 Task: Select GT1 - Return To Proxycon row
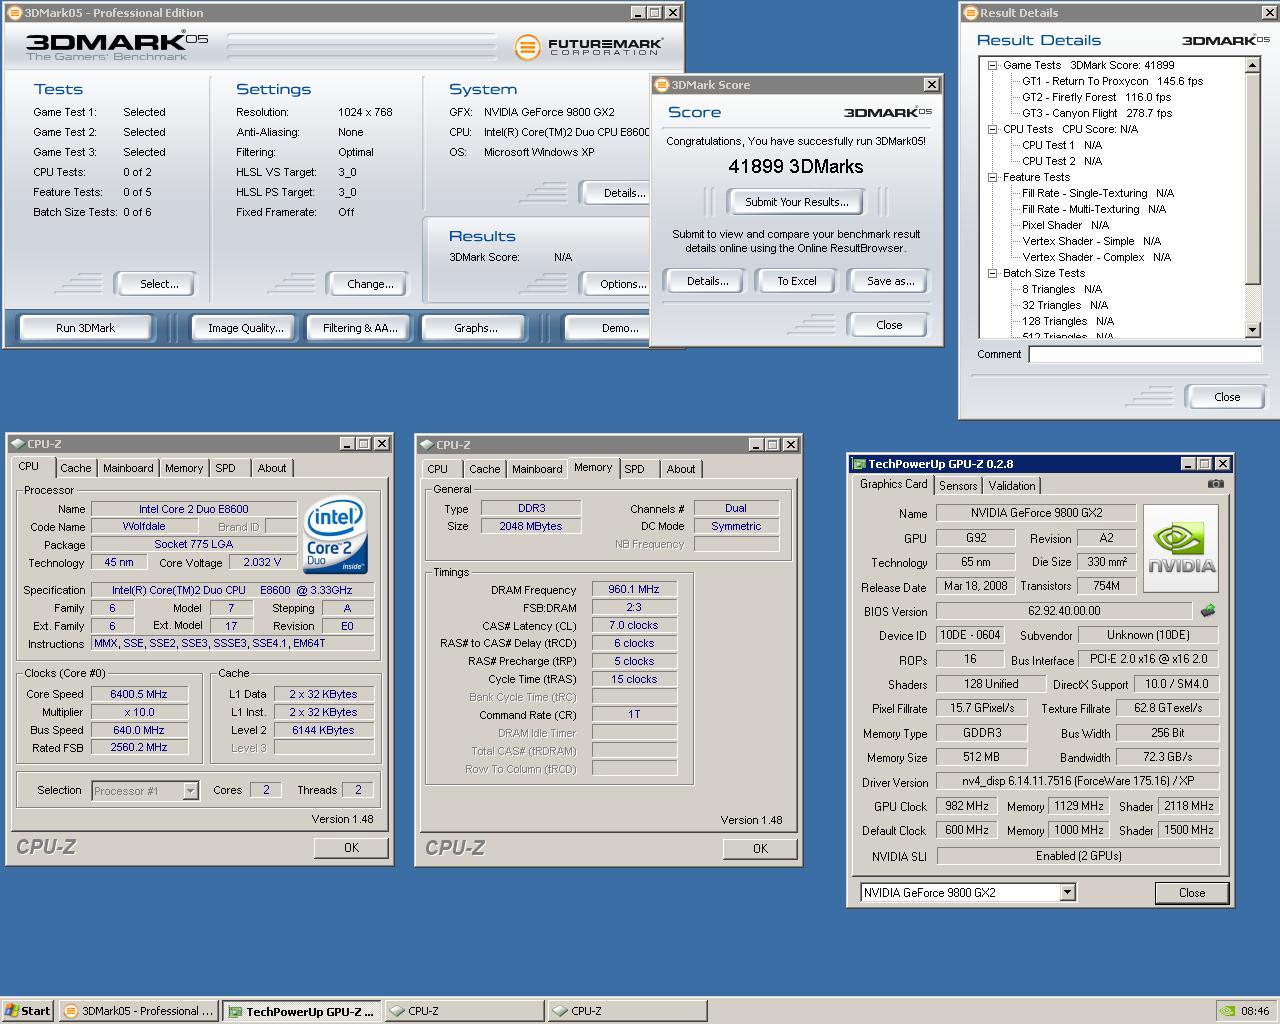(x=1112, y=81)
